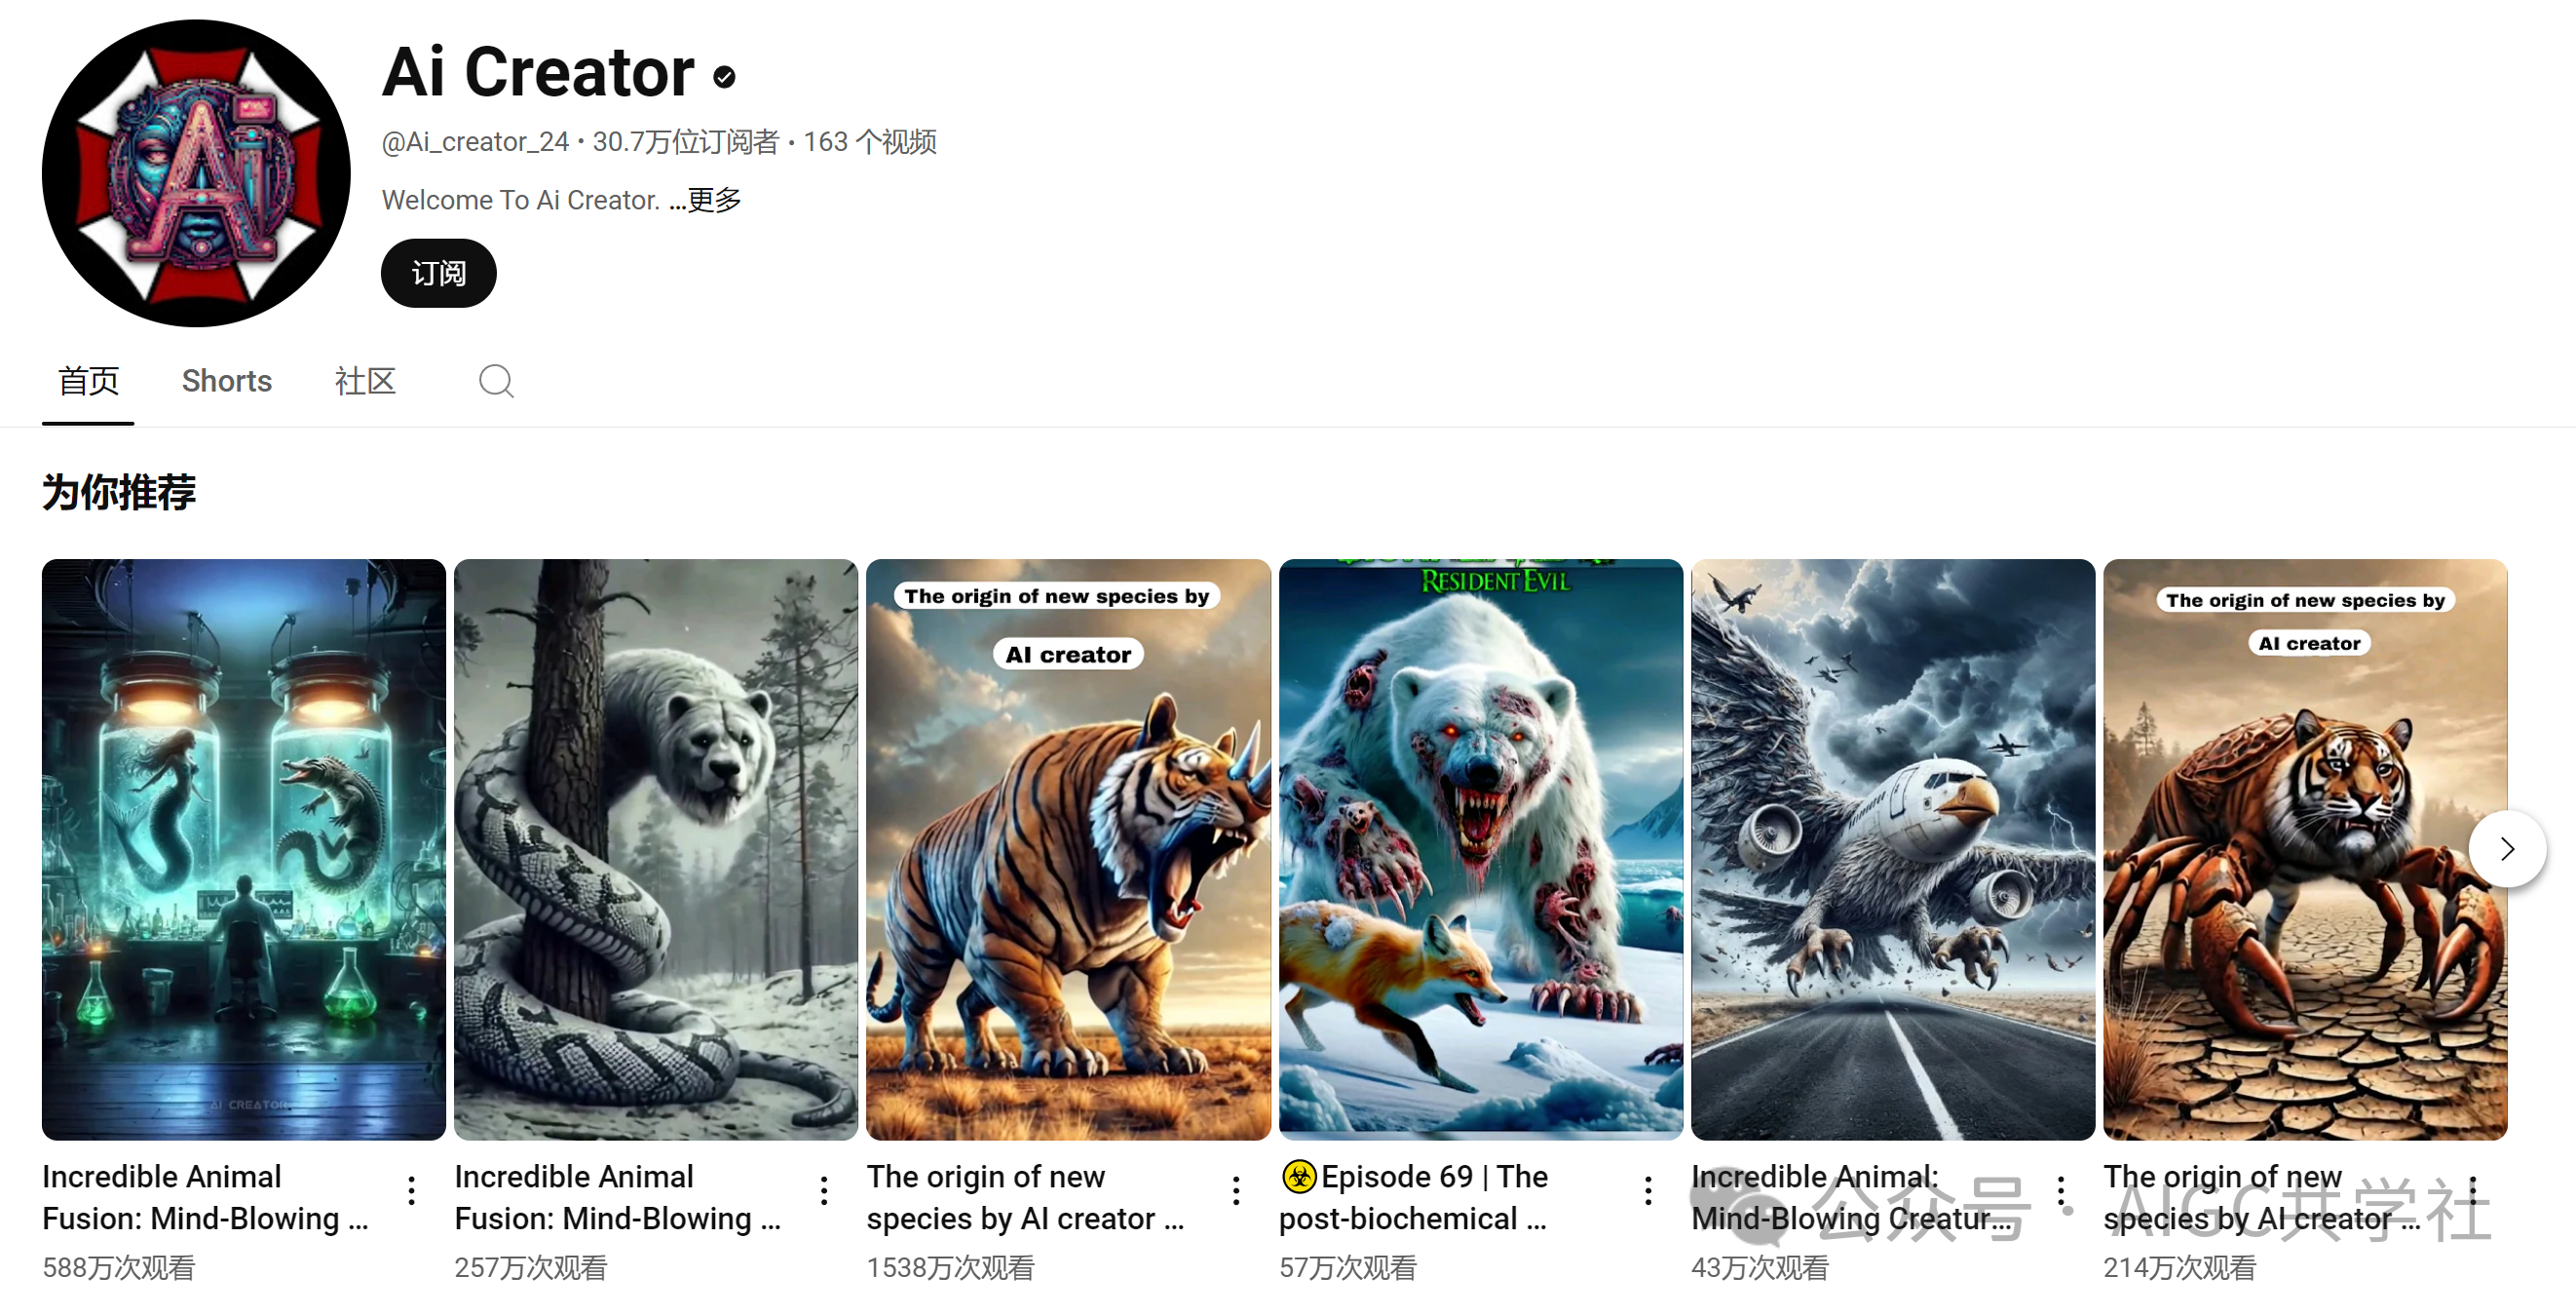Viewport: 2576px width, 1314px height.
Task: Click next arrow to show more recommended videos
Action: tap(2507, 849)
